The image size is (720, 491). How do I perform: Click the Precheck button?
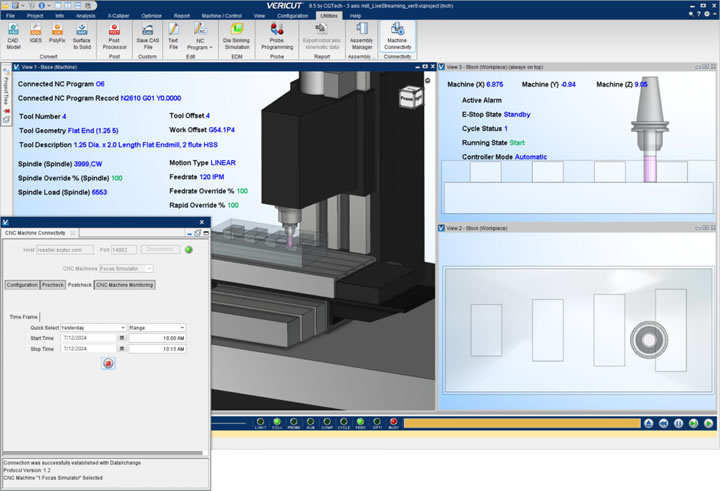pos(53,285)
